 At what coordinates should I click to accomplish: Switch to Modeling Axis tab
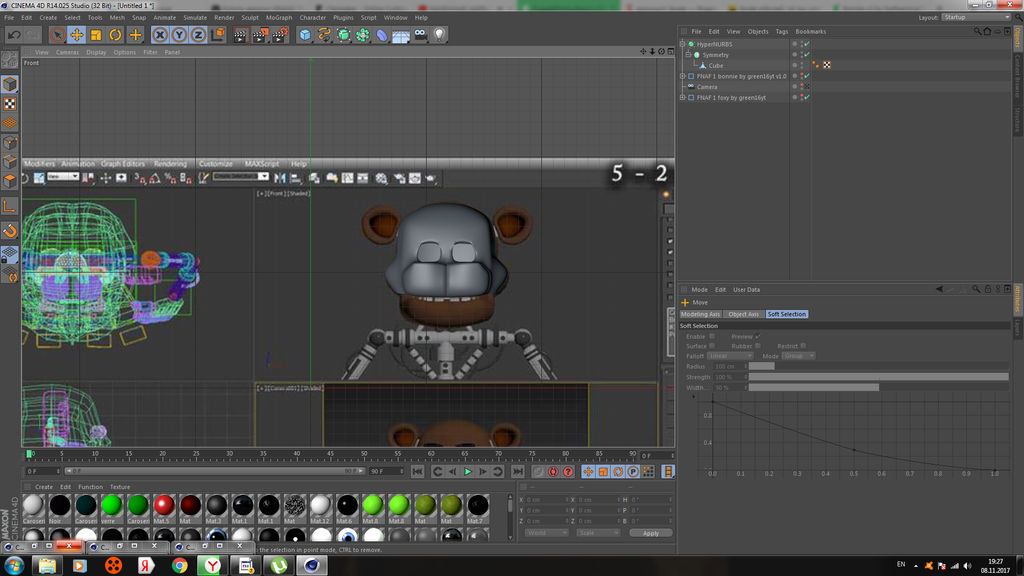point(700,314)
